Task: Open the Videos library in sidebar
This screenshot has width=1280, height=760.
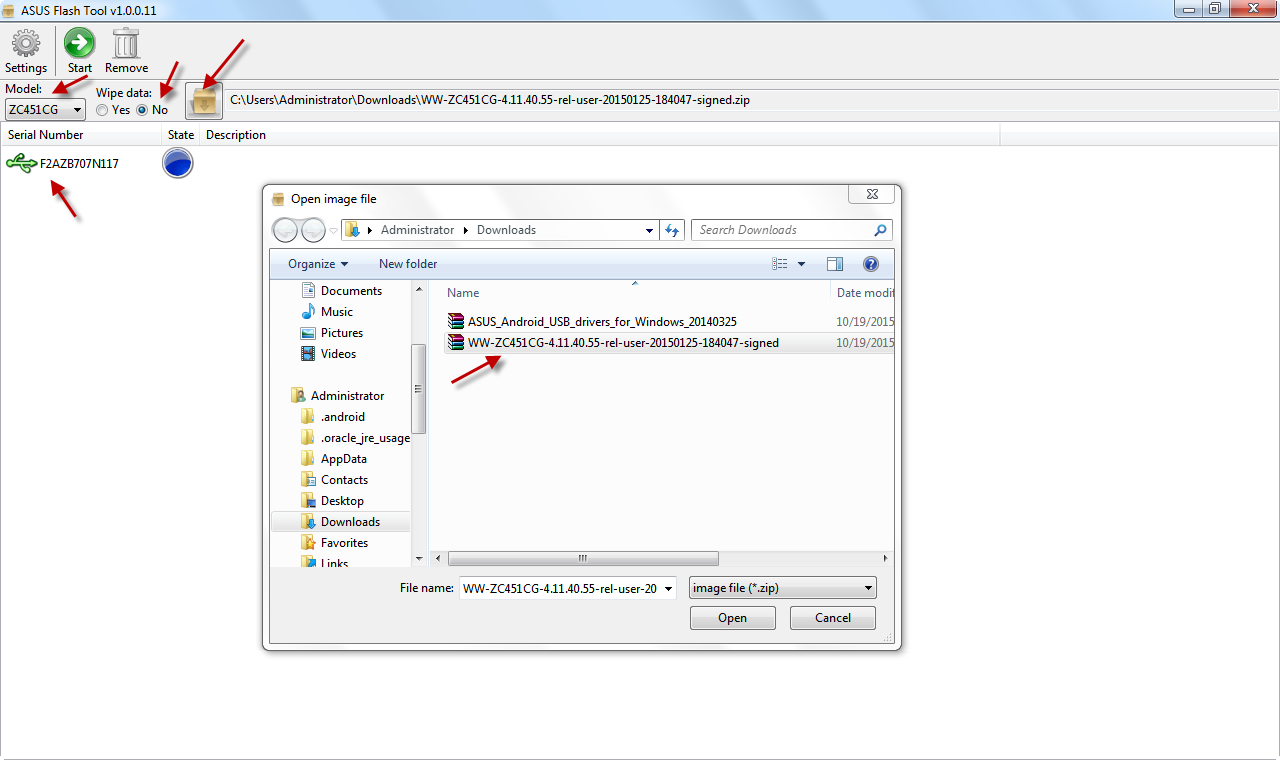Action: pos(329,354)
